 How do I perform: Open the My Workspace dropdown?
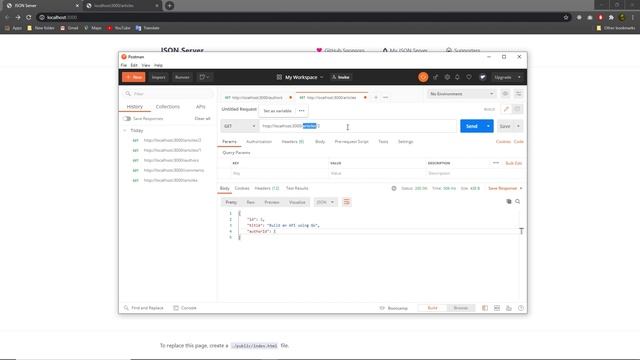322,77
